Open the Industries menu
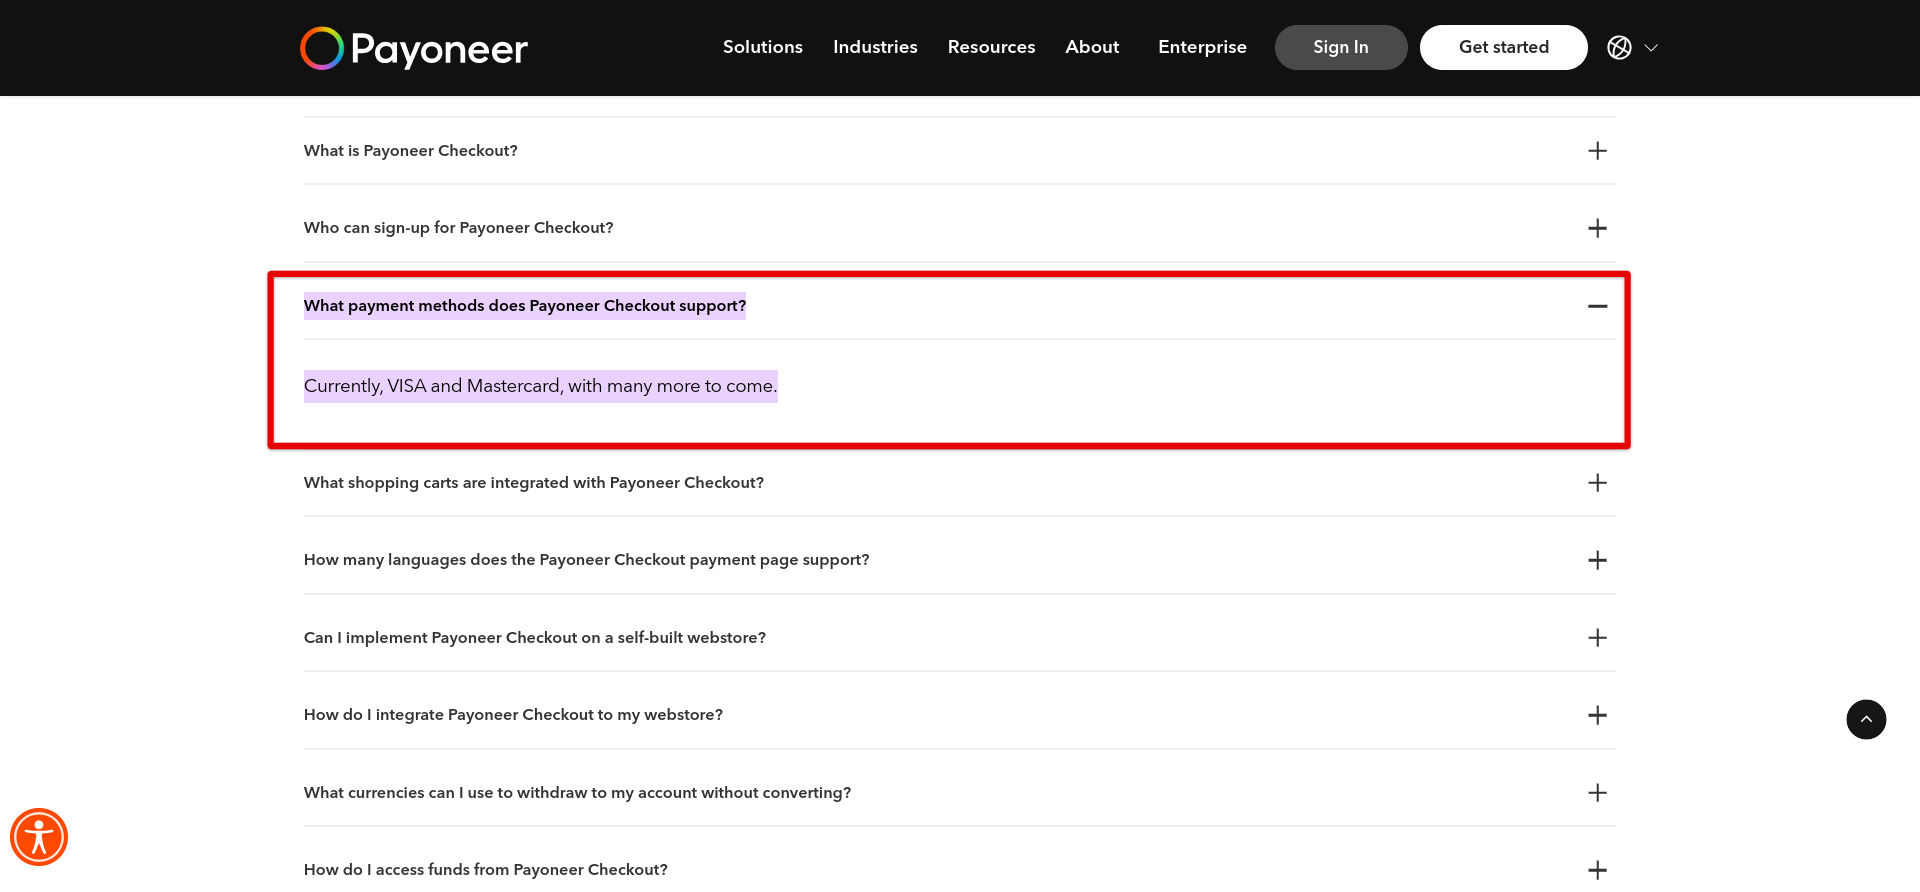Image resolution: width=1920 pixels, height=892 pixels. 875,47
